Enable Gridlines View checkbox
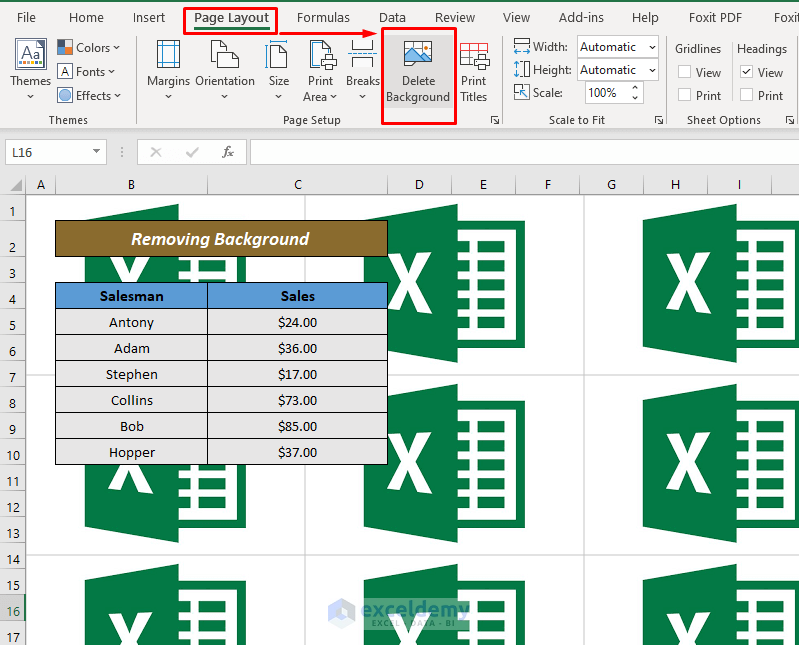 pos(684,72)
